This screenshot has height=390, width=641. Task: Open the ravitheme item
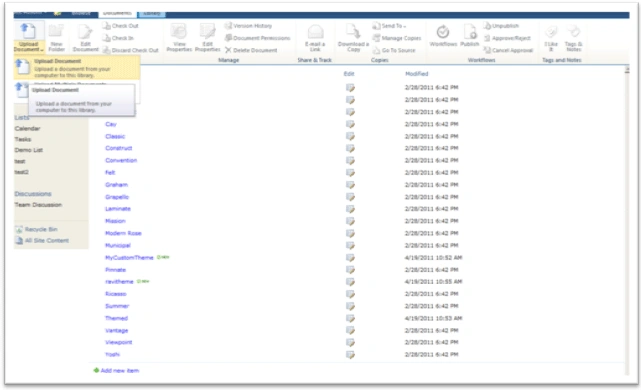coord(119,282)
